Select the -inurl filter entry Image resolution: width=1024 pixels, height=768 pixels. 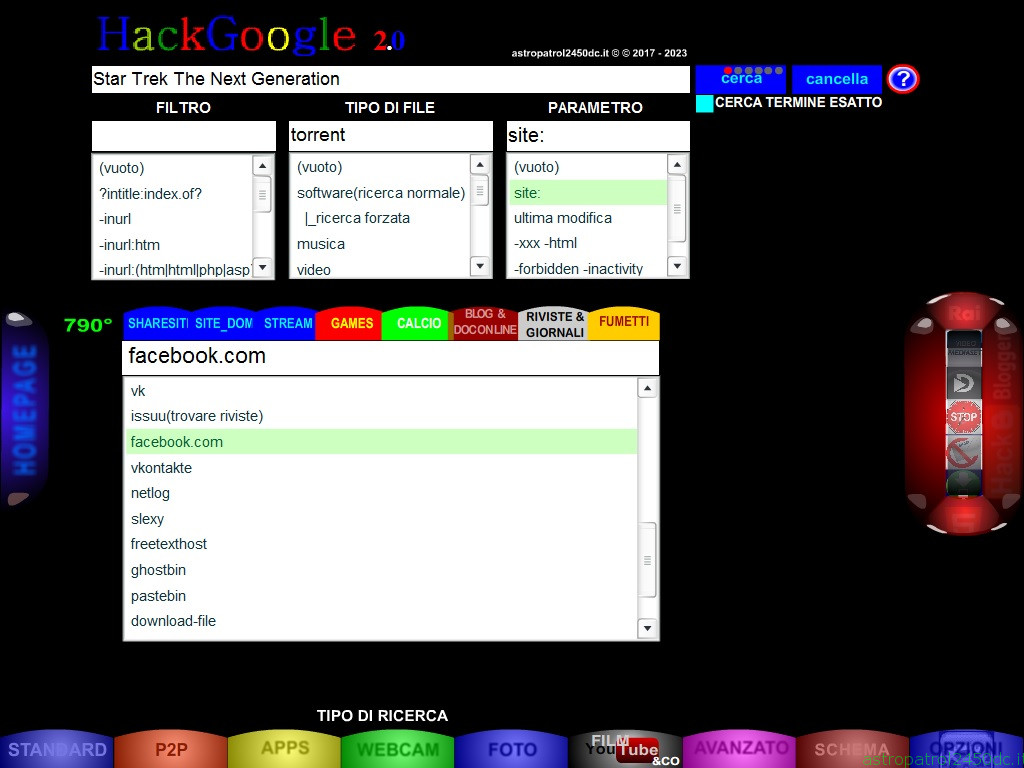[172, 219]
